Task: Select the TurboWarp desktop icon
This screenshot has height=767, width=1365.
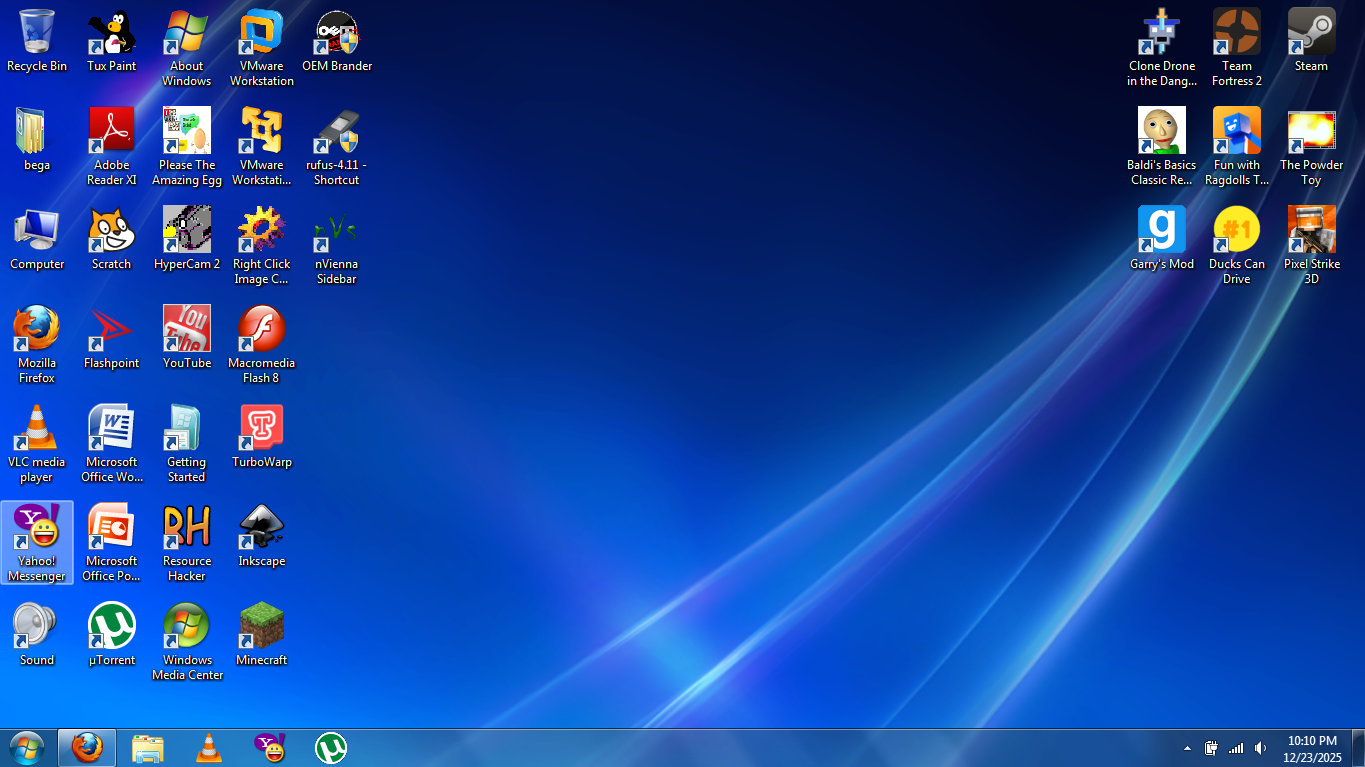Action: point(261,430)
